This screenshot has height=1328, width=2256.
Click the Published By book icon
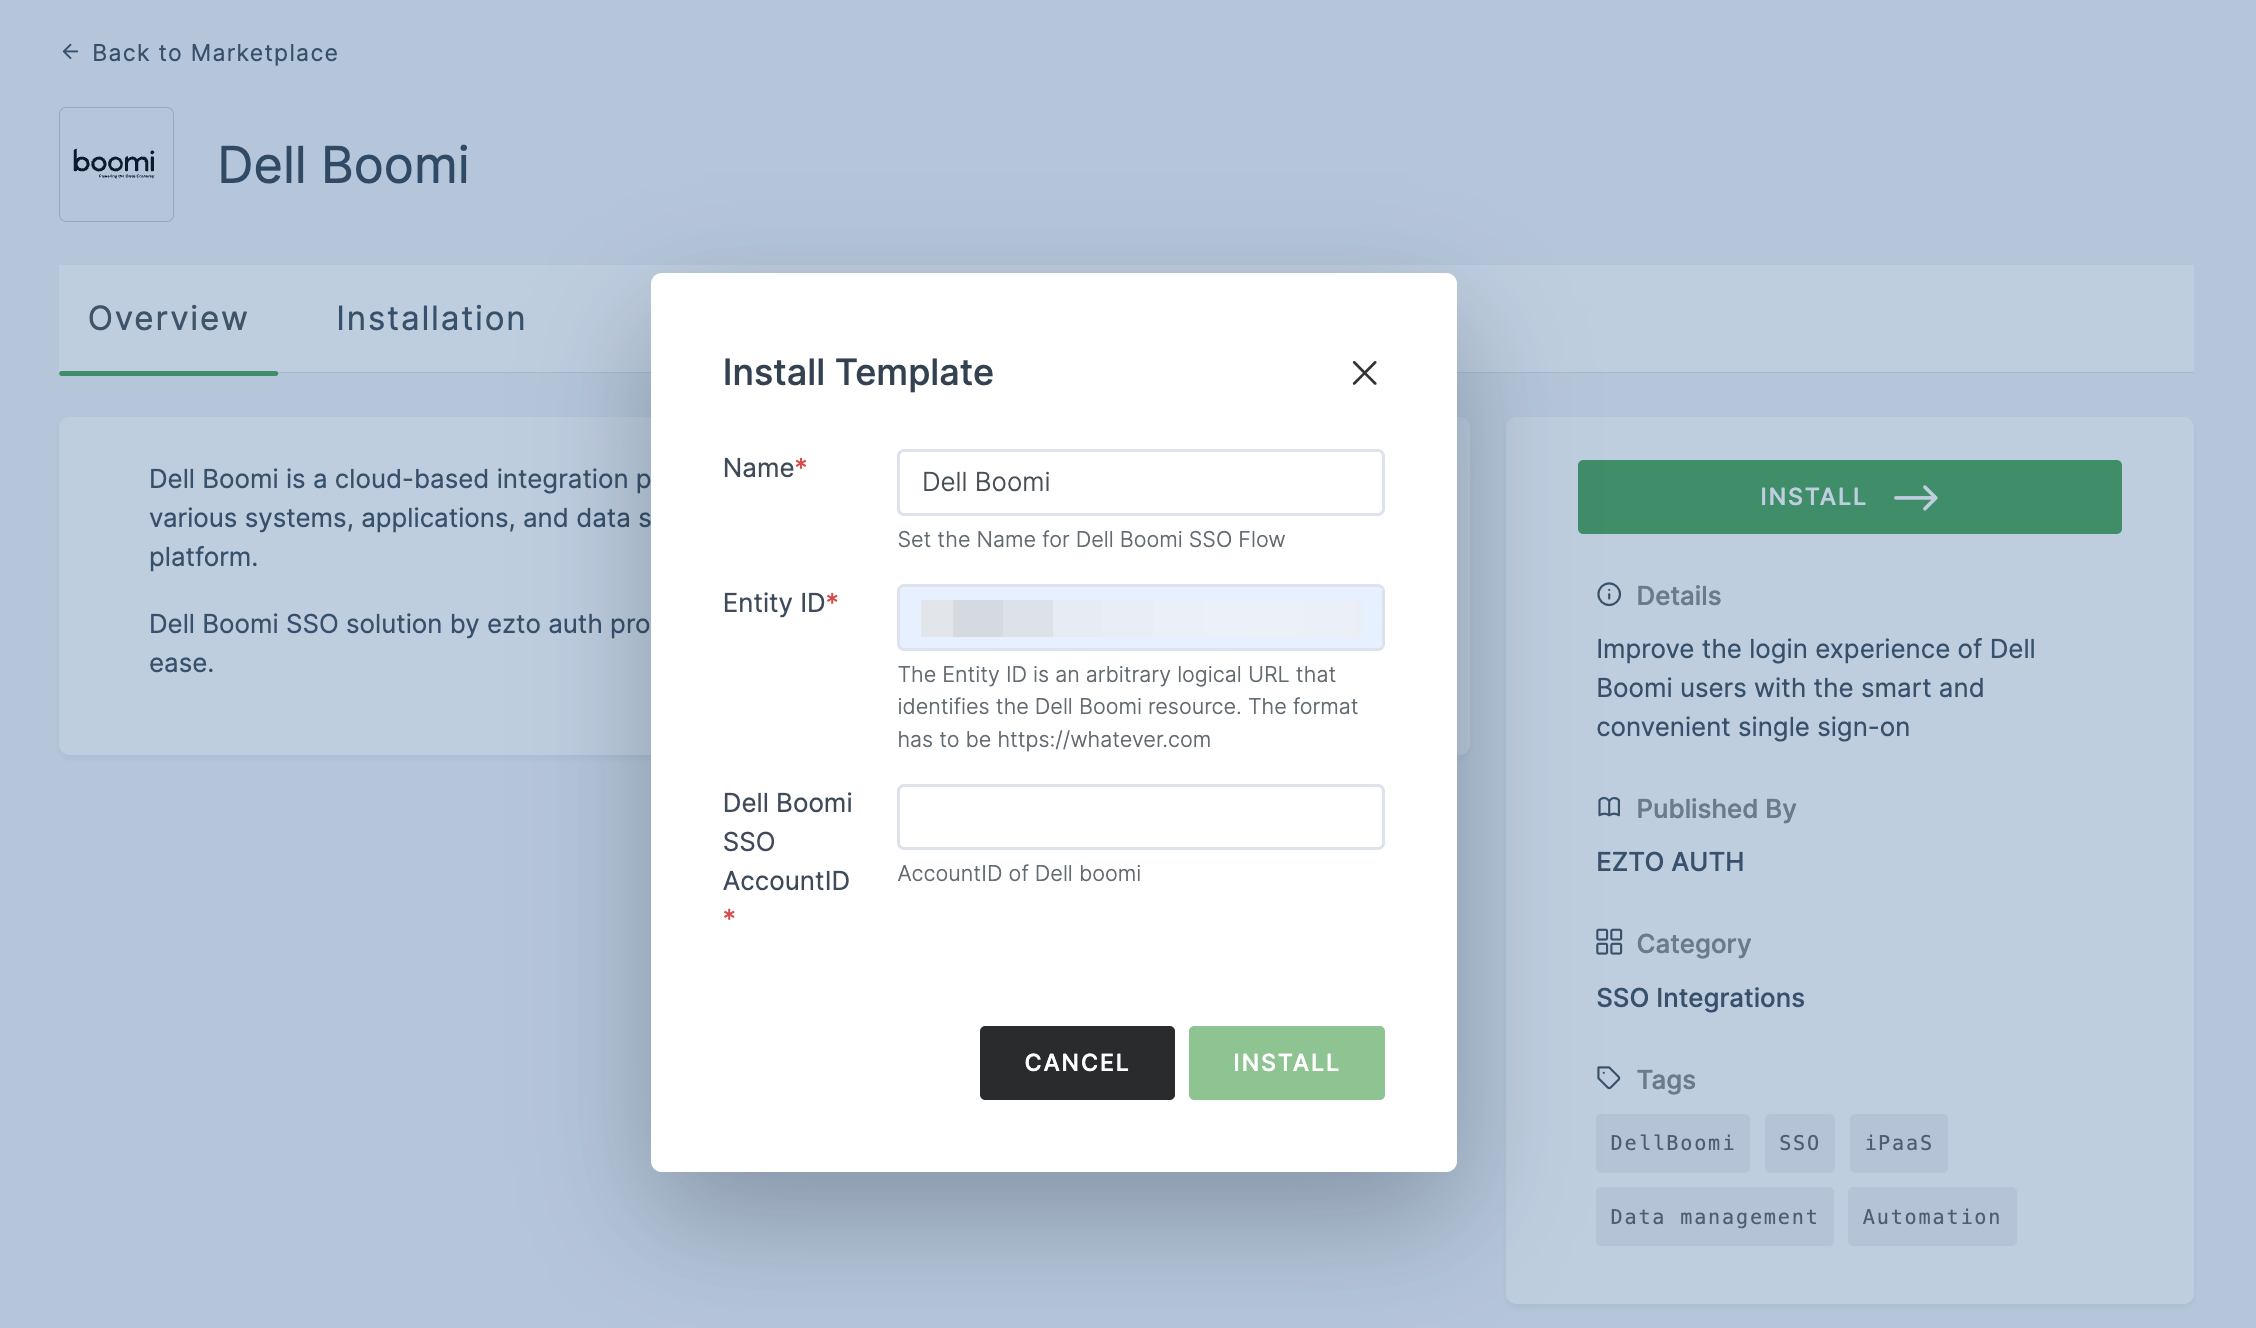pyautogui.click(x=1609, y=807)
